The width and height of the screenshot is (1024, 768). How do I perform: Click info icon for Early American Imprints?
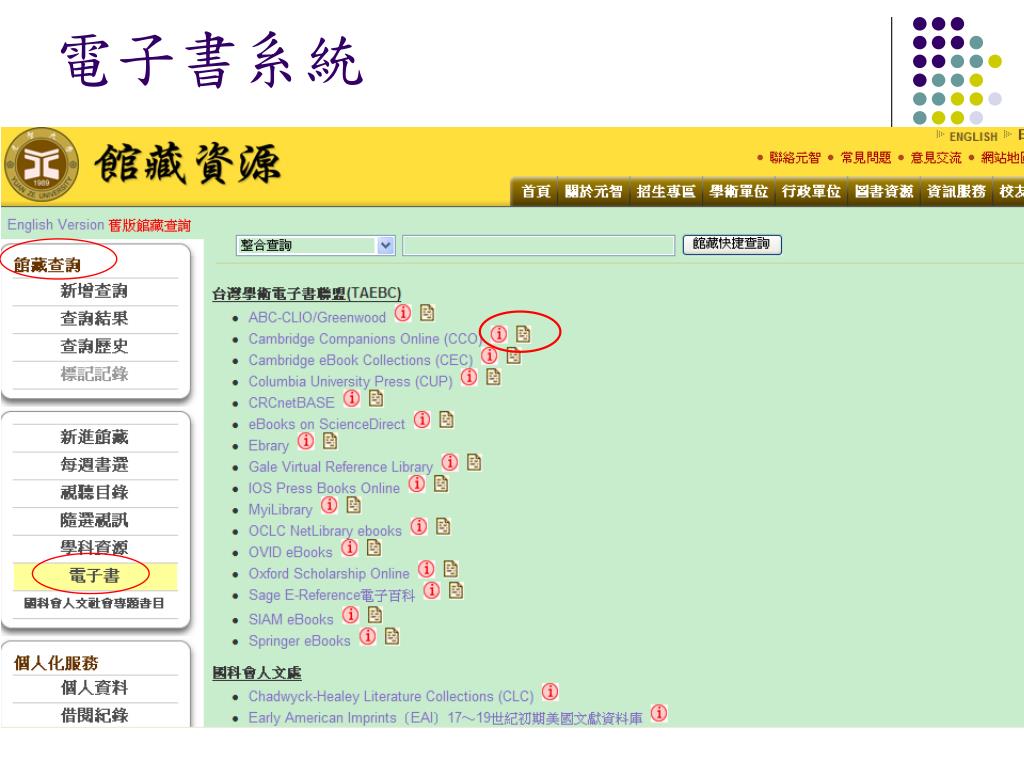coord(660,713)
